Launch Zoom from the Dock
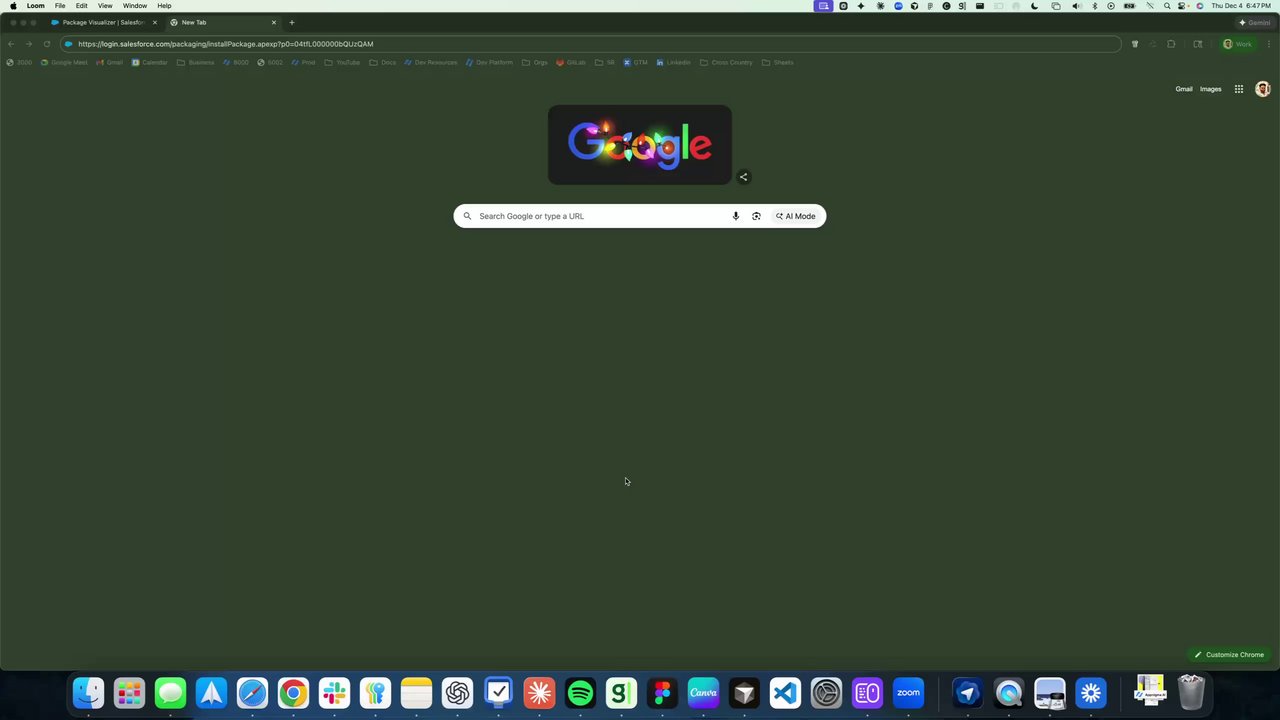The width and height of the screenshot is (1280, 720). coord(908,693)
